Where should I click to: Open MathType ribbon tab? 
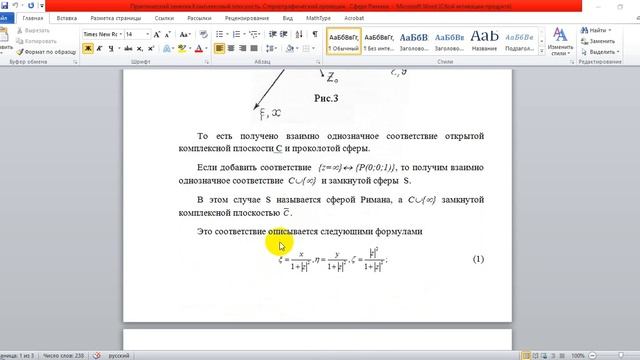pos(318,18)
